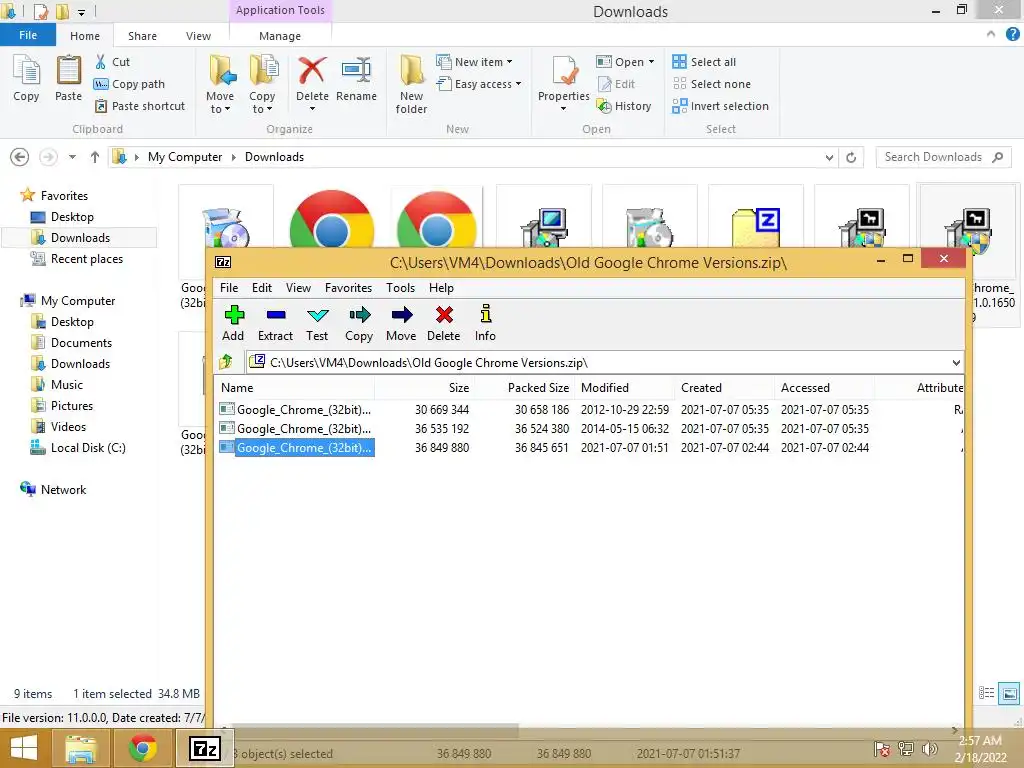Create a New folder from the ribbon
This screenshot has height=768, width=1024.
(x=411, y=85)
